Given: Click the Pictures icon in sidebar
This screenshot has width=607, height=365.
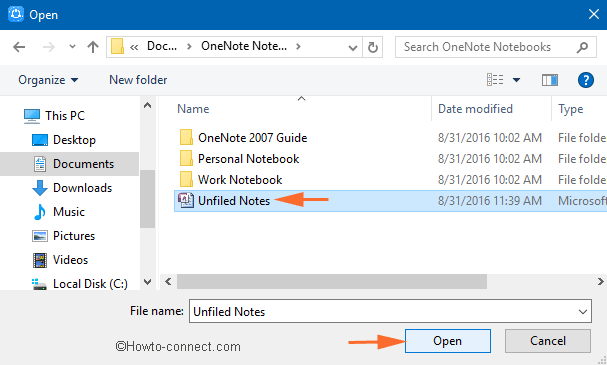Looking at the screenshot, I should 39,236.
